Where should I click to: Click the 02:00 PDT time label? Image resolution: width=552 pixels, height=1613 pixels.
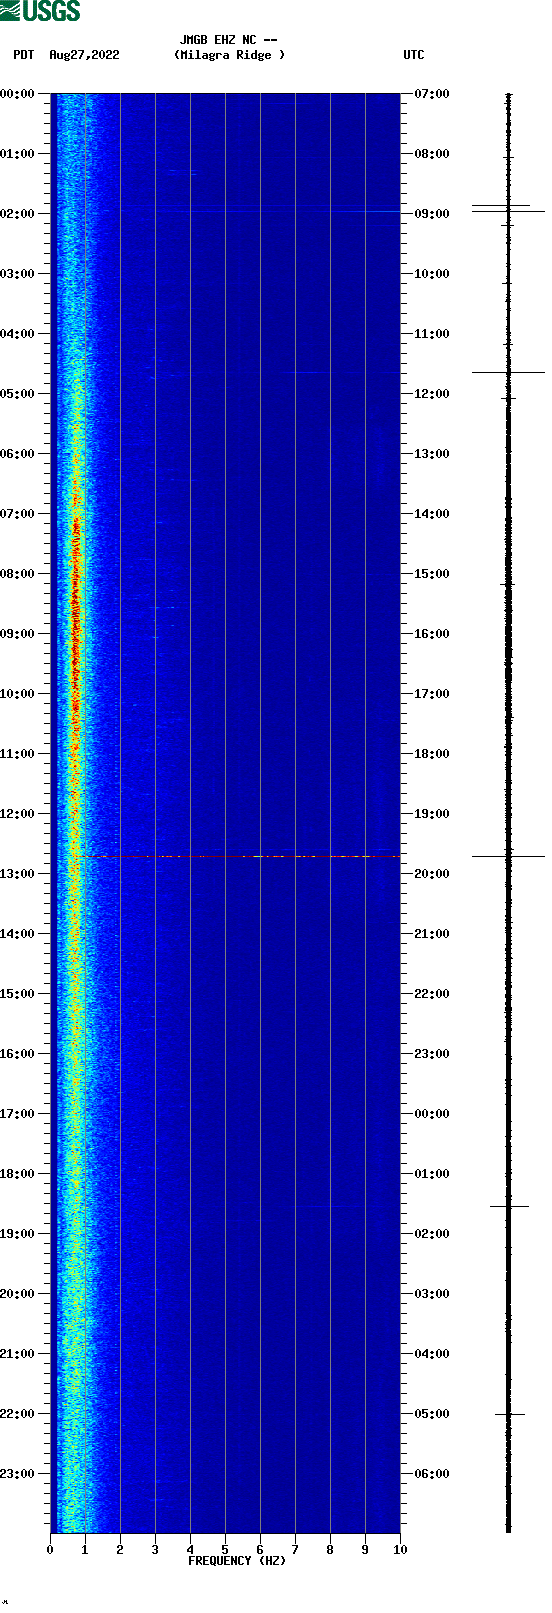tap(18, 214)
